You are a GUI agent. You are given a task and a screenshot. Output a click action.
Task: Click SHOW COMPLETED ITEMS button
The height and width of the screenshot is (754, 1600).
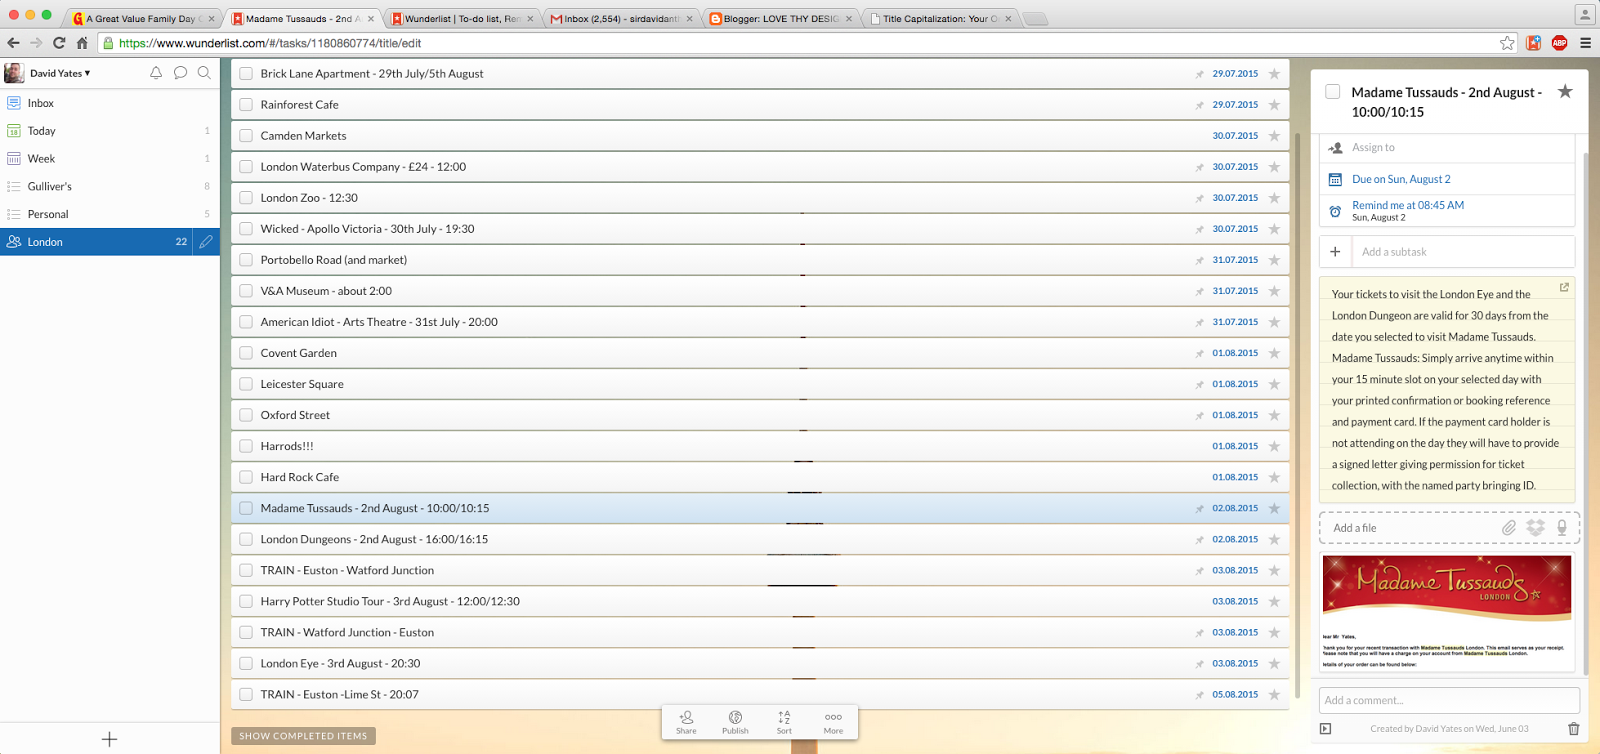pos(303,736)
